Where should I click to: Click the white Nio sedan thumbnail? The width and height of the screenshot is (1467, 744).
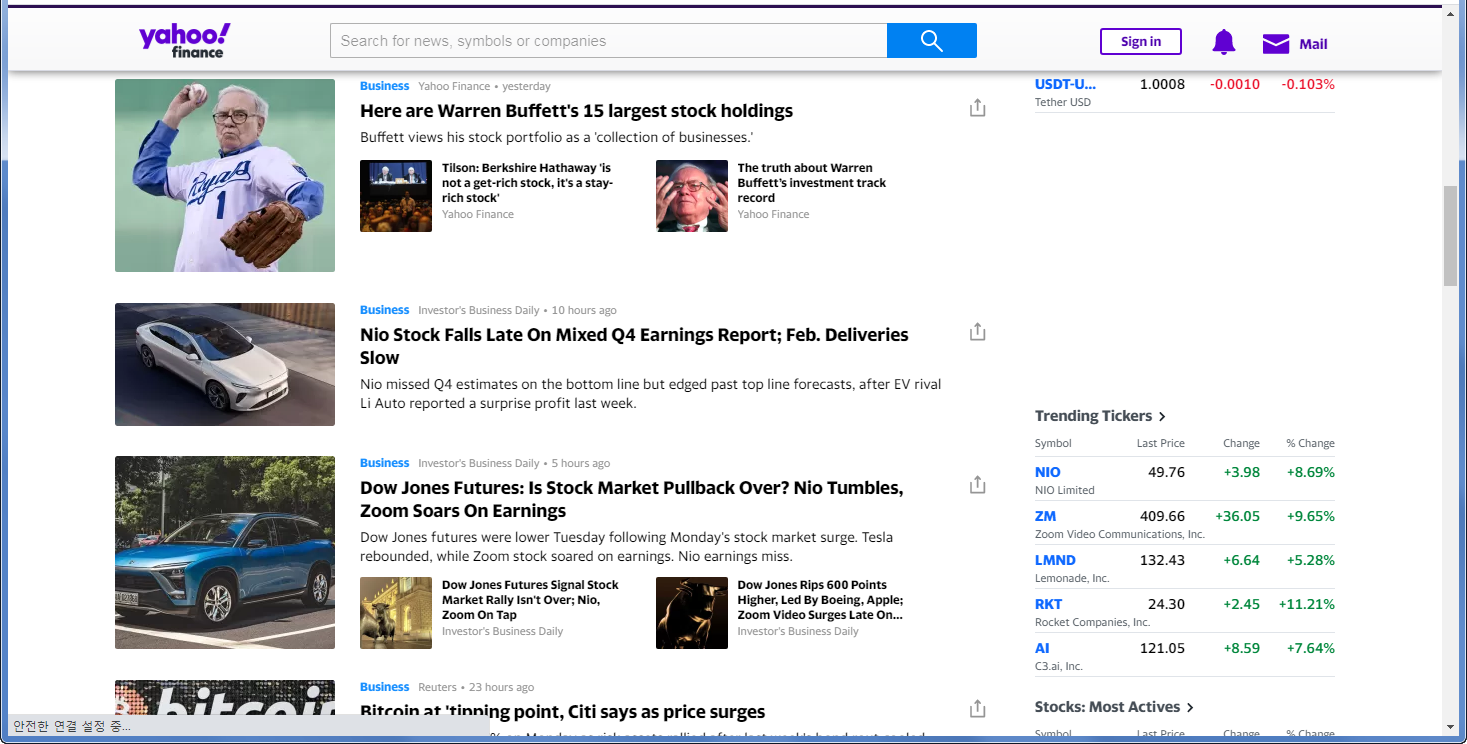225,364
